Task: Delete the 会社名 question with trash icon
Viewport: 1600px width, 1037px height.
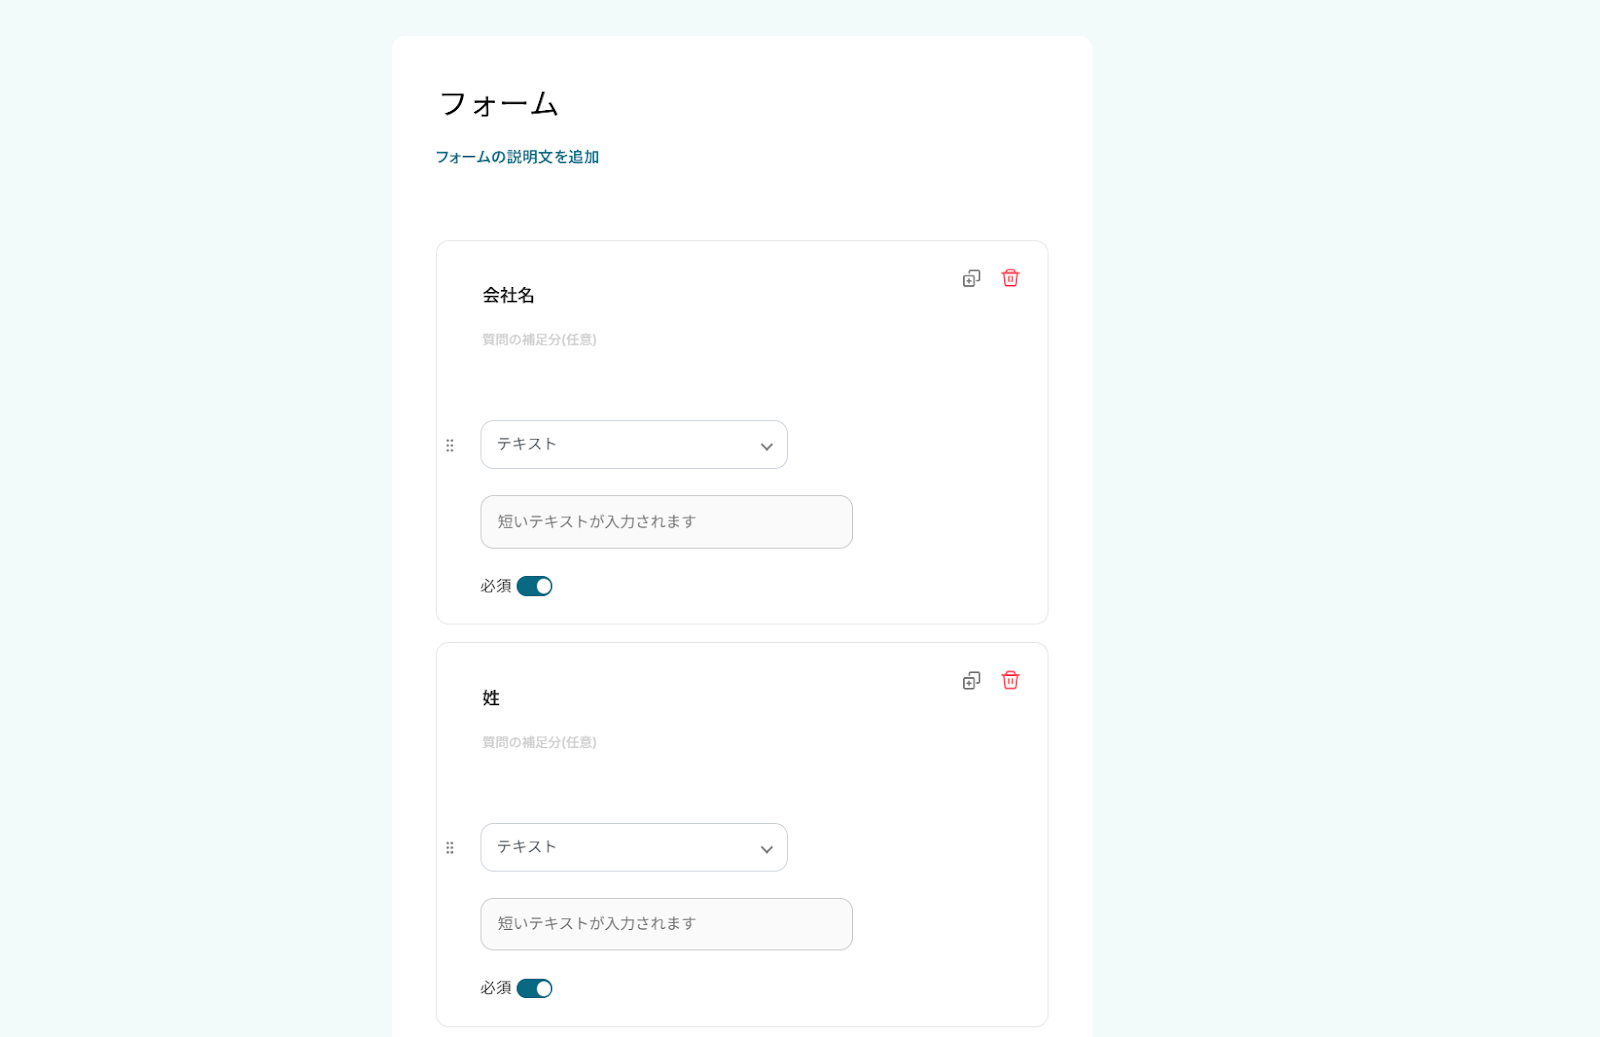Action: pyautogui.click(x=1010, y=278)
